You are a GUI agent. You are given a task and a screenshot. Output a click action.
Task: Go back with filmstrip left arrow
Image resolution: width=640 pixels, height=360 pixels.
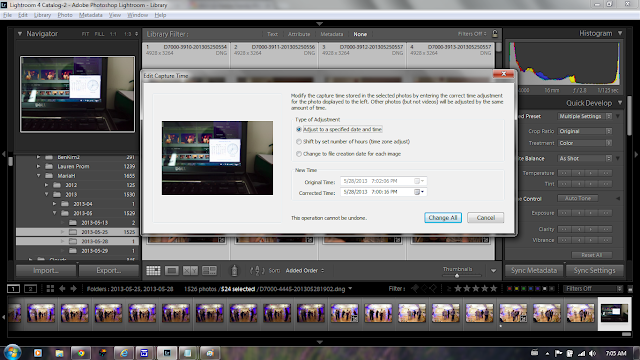[62, 289]
